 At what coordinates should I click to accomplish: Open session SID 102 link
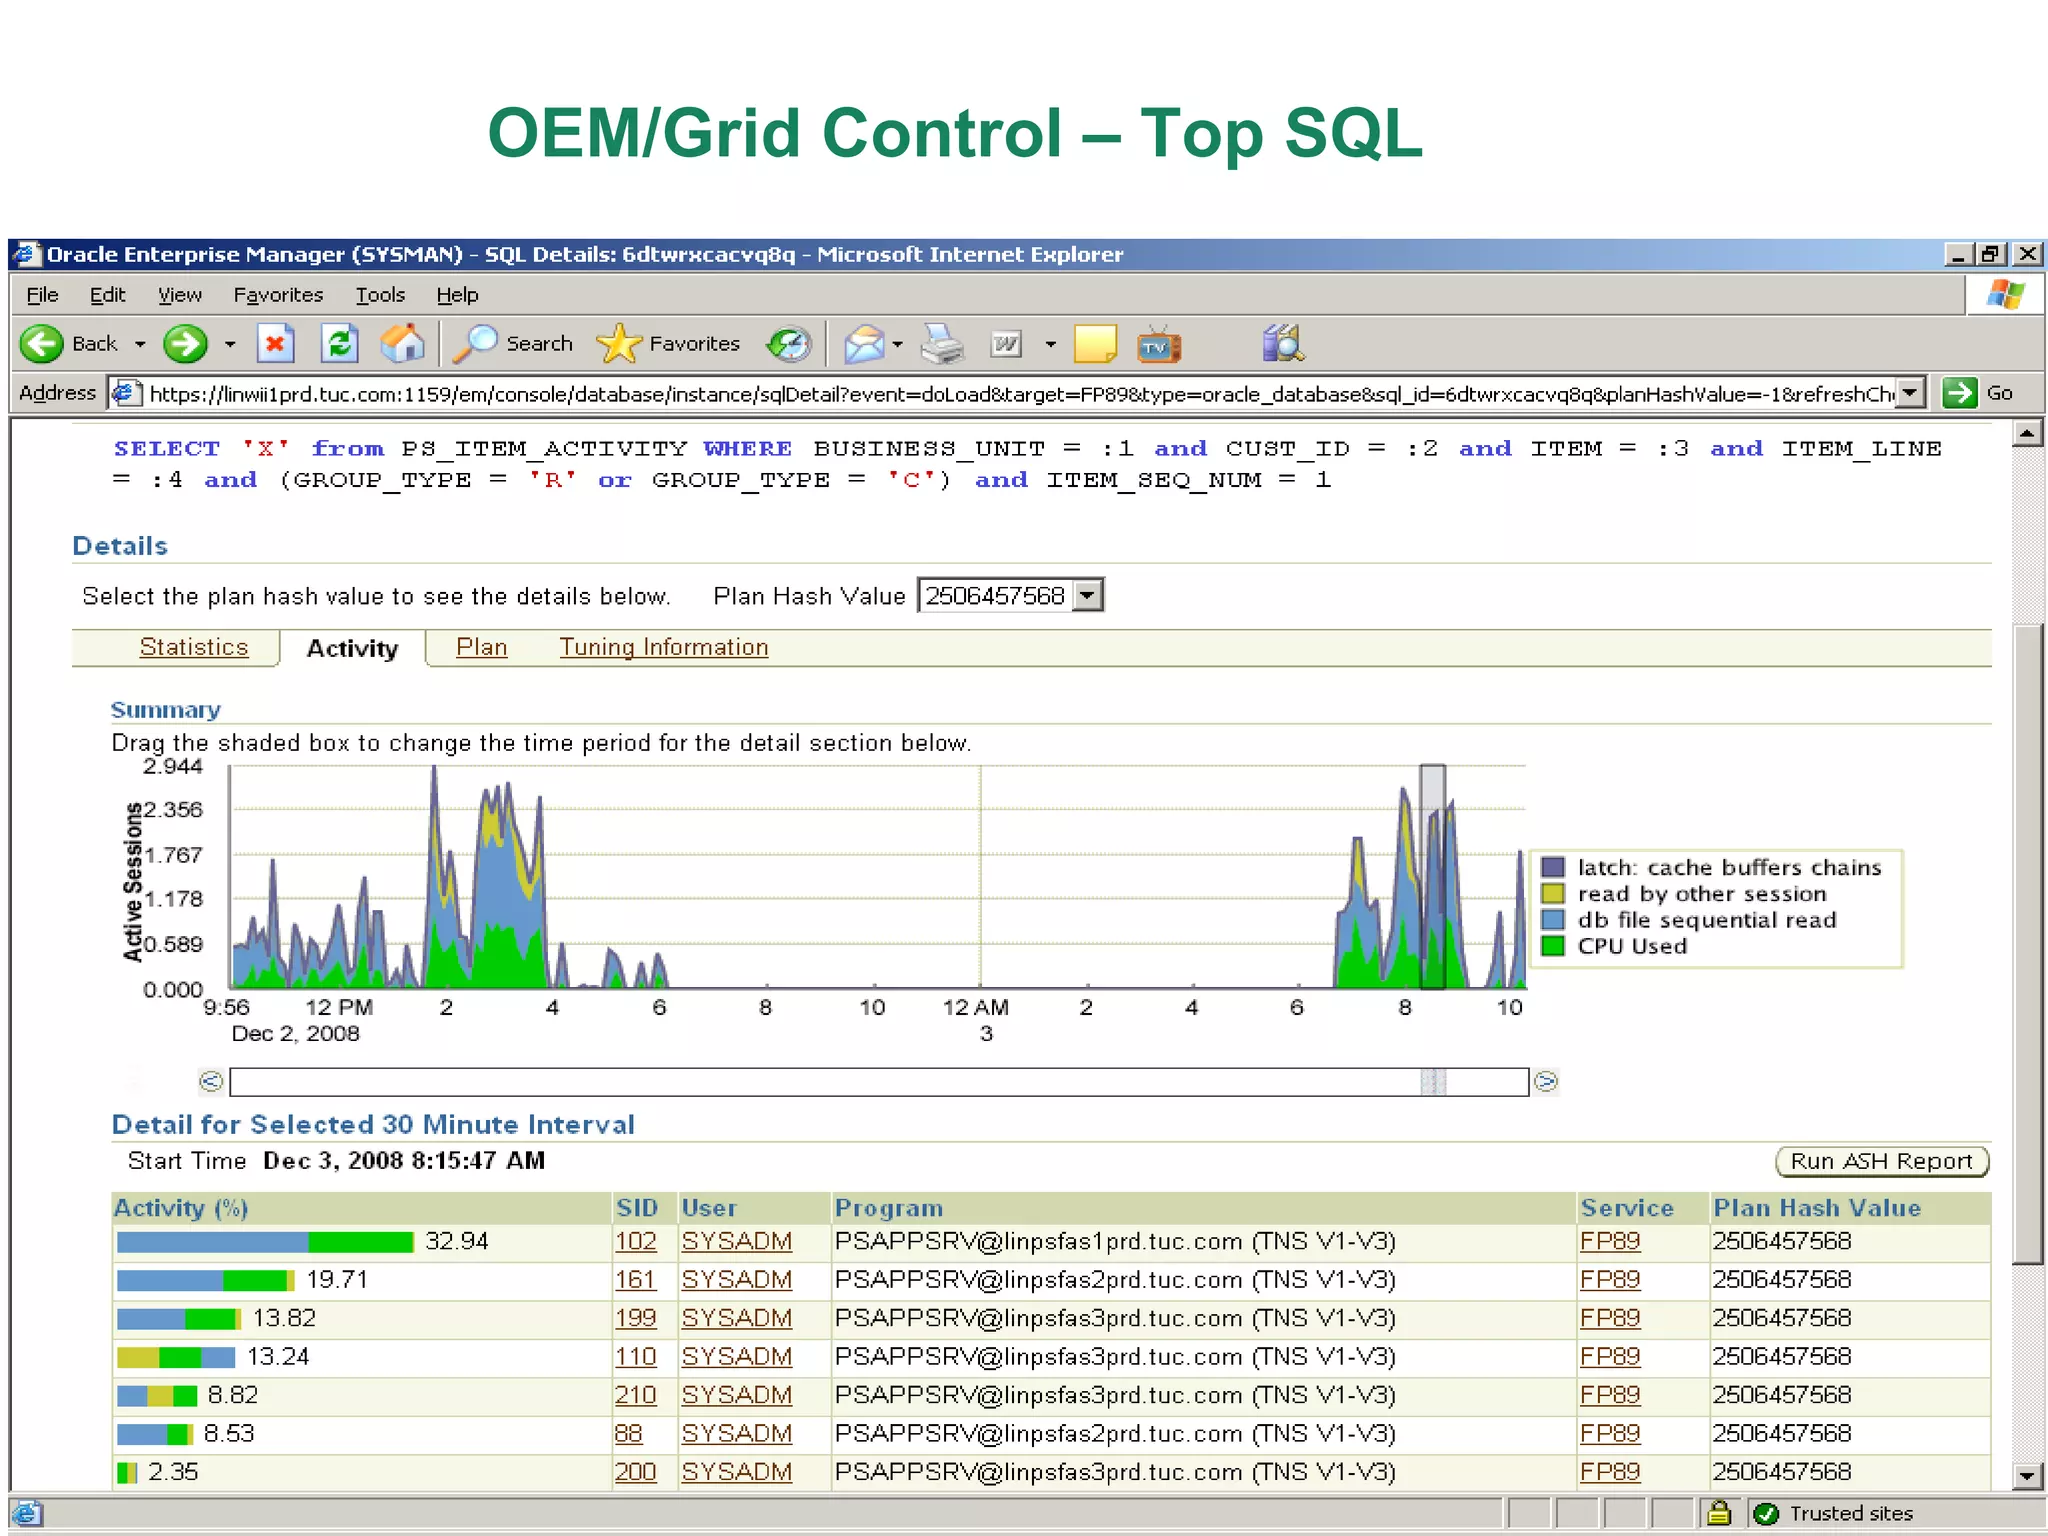[x=636, y=1241]
